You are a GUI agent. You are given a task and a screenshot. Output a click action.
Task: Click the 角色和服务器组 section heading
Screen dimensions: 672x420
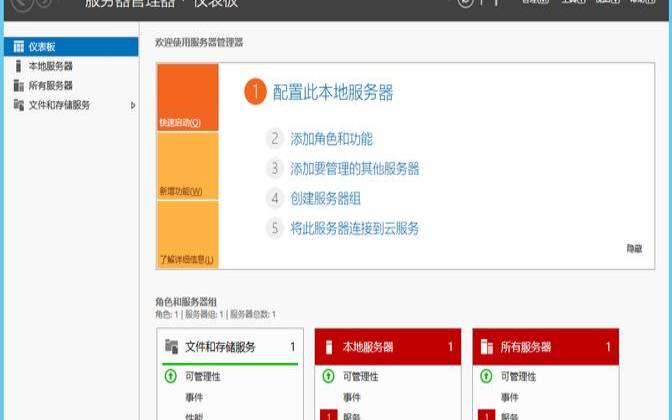tap(186, 302)
